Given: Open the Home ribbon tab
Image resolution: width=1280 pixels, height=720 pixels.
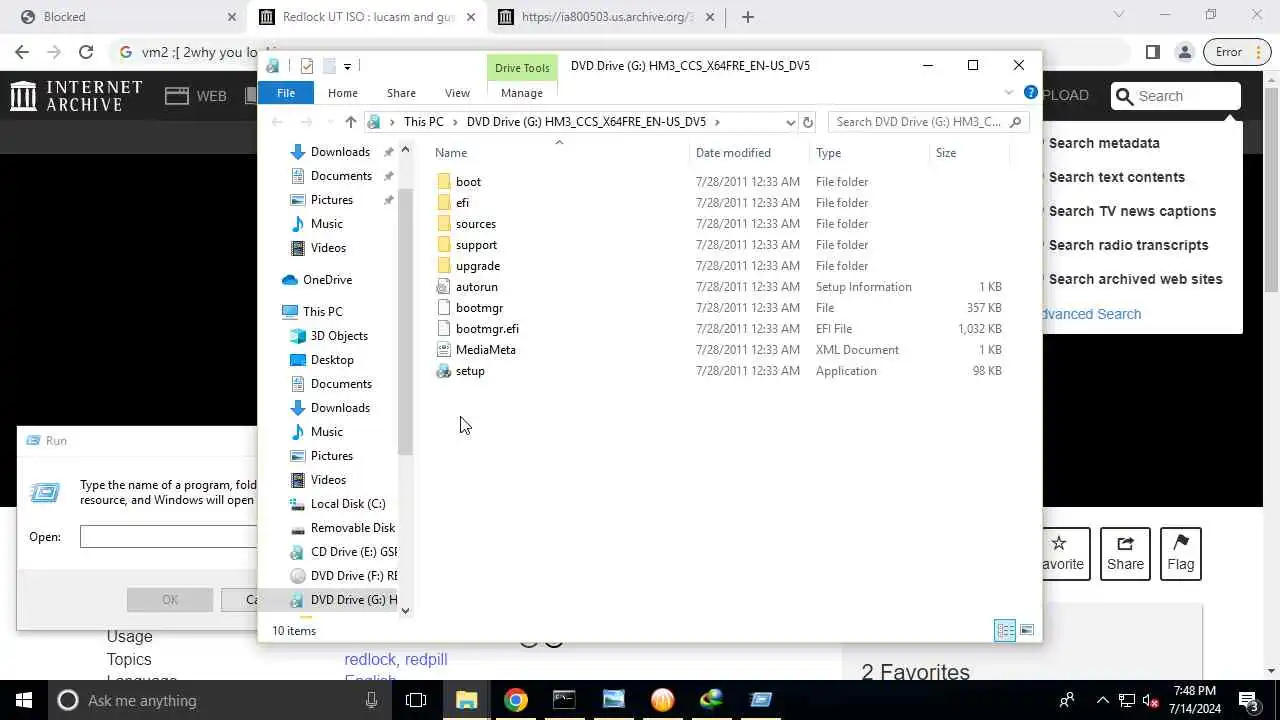Looking at the screenshot, I should click(x=342, y=93).
